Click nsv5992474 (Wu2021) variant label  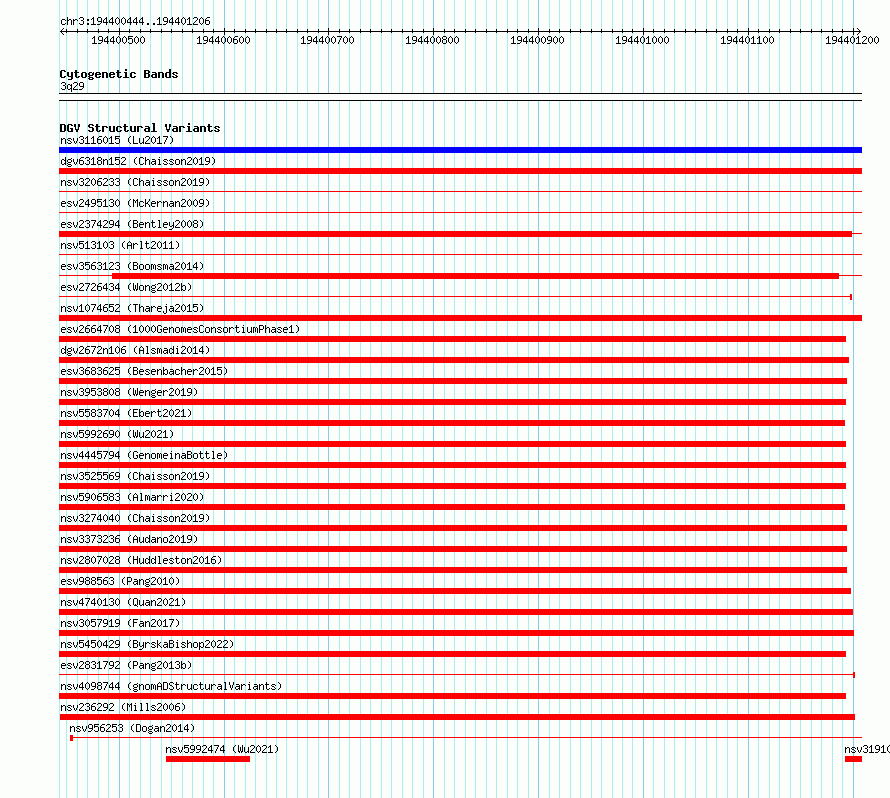pos(222,749)
